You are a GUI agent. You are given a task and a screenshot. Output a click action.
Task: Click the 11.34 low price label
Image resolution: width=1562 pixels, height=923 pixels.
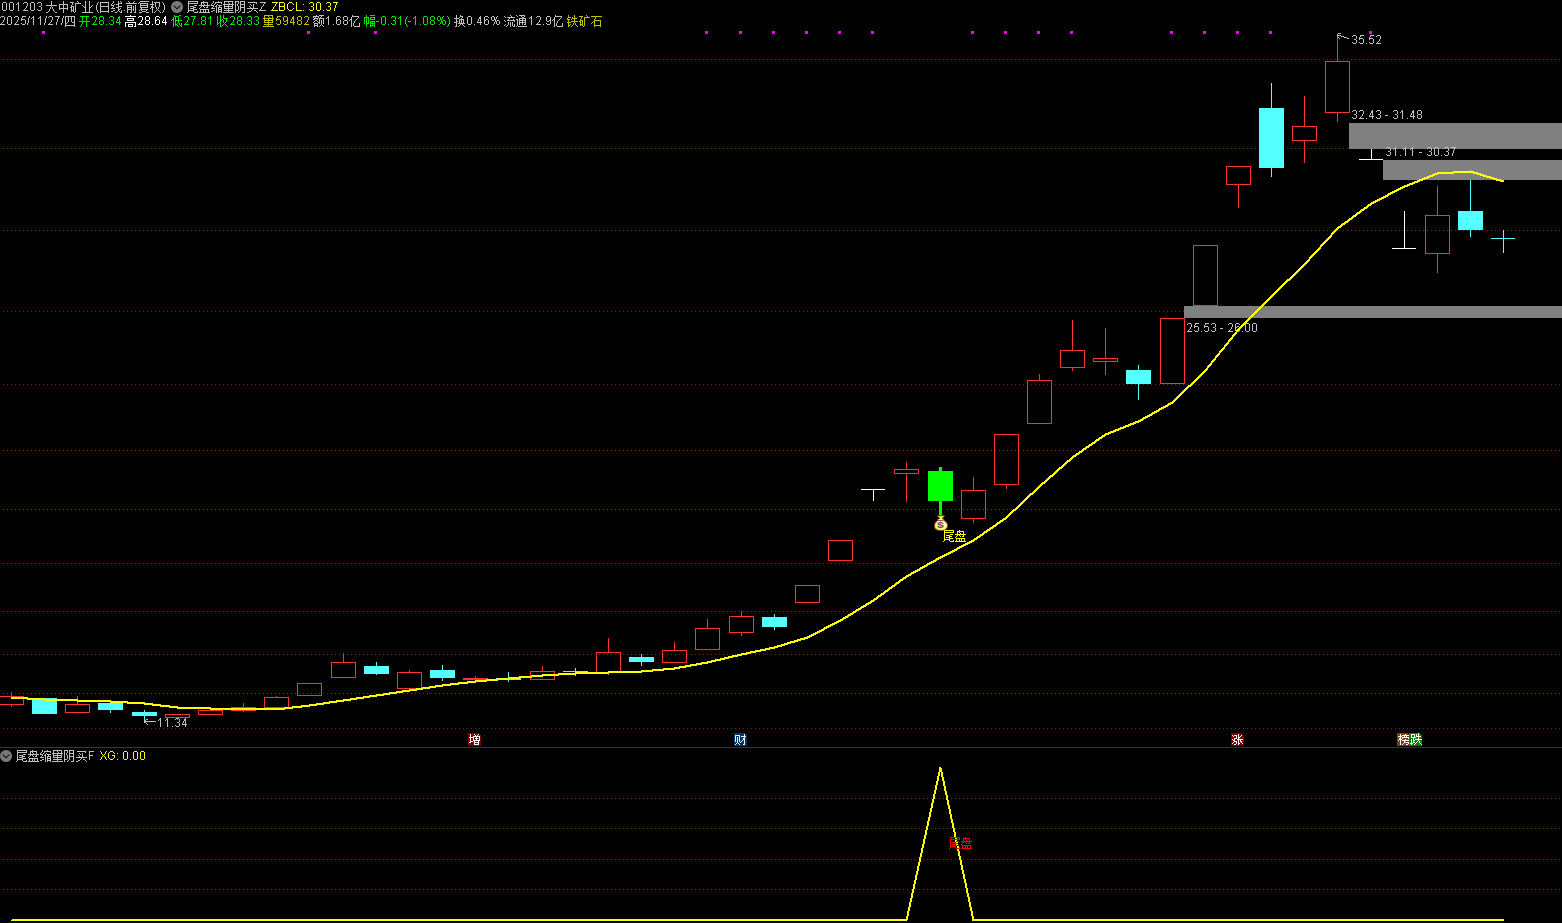[172, 722]
